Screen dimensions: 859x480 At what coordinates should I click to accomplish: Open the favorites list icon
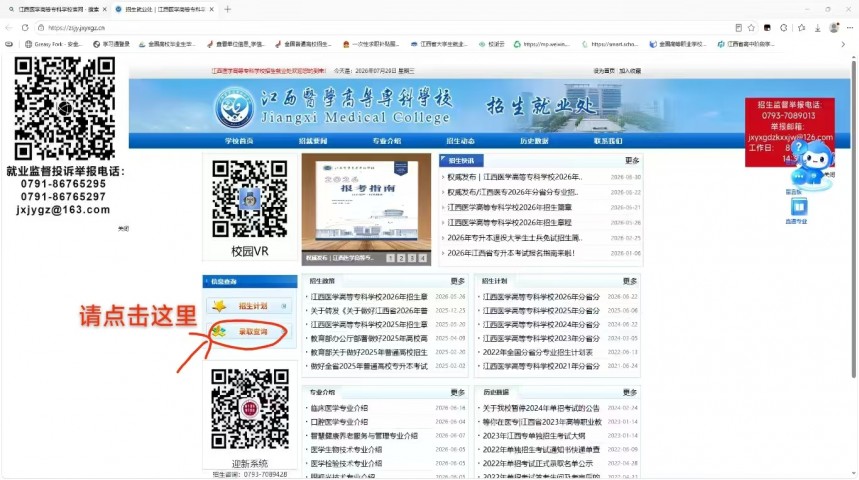coord(801,27)
